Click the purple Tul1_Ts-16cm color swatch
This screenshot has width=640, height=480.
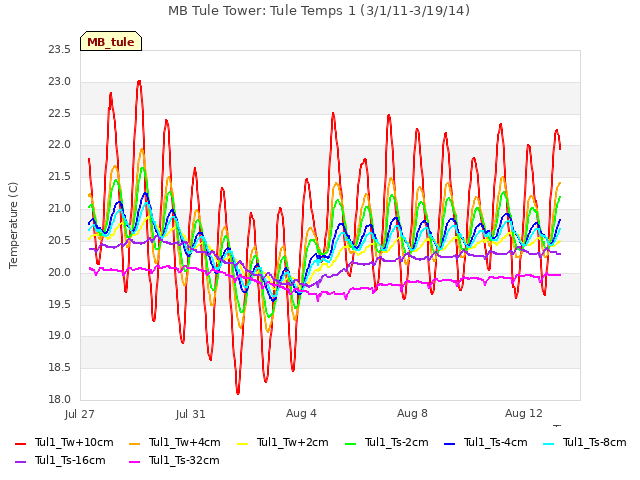click(x=20, y=462)
